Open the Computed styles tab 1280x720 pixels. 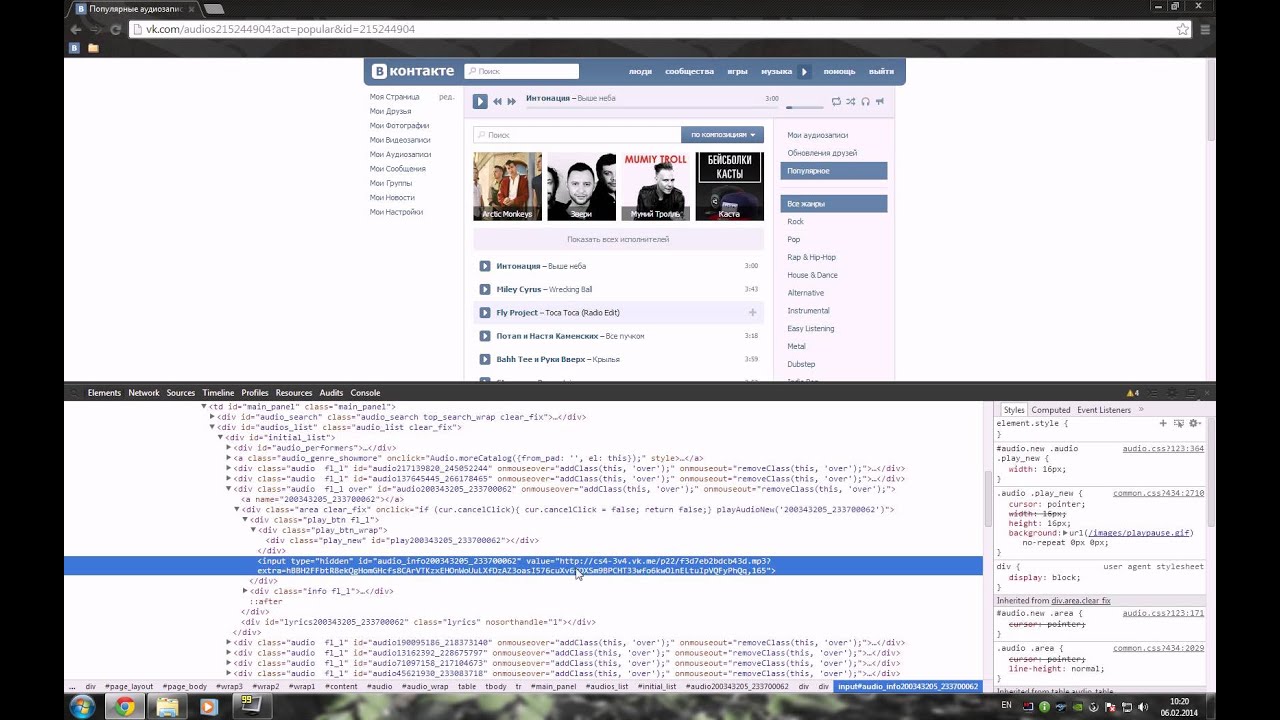(1051, 410)
